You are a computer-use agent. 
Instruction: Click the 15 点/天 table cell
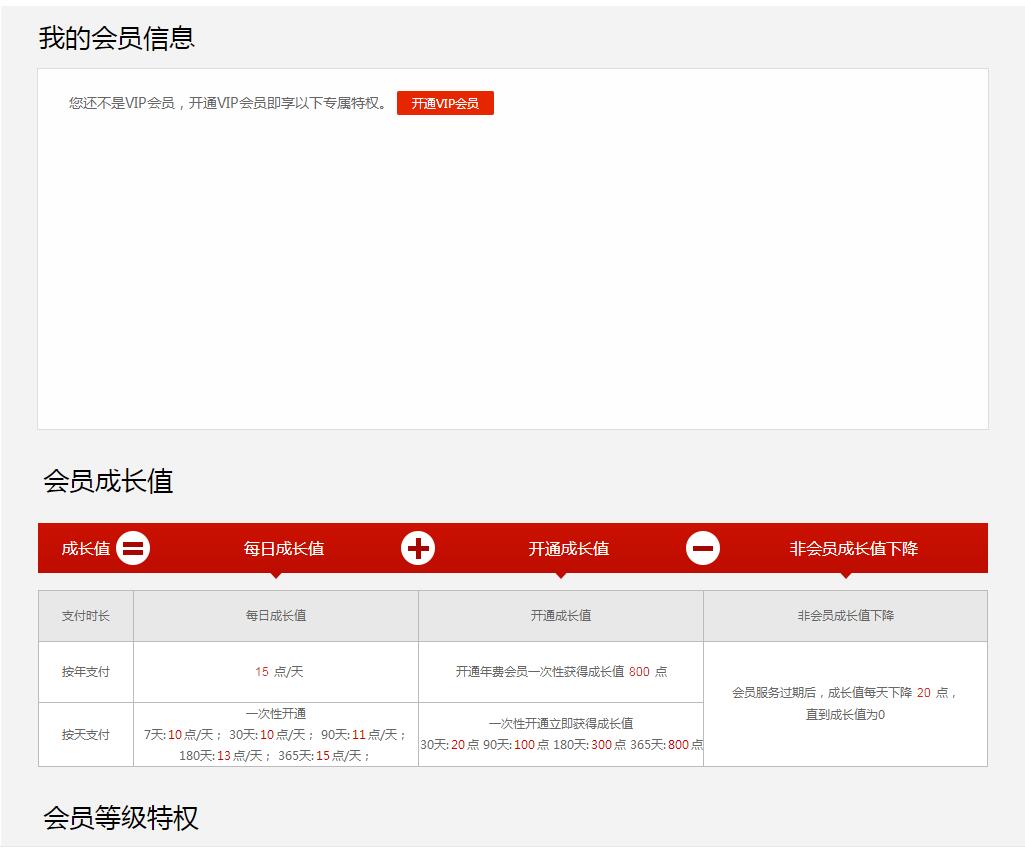pyautogui.click(x=276, y=672)
